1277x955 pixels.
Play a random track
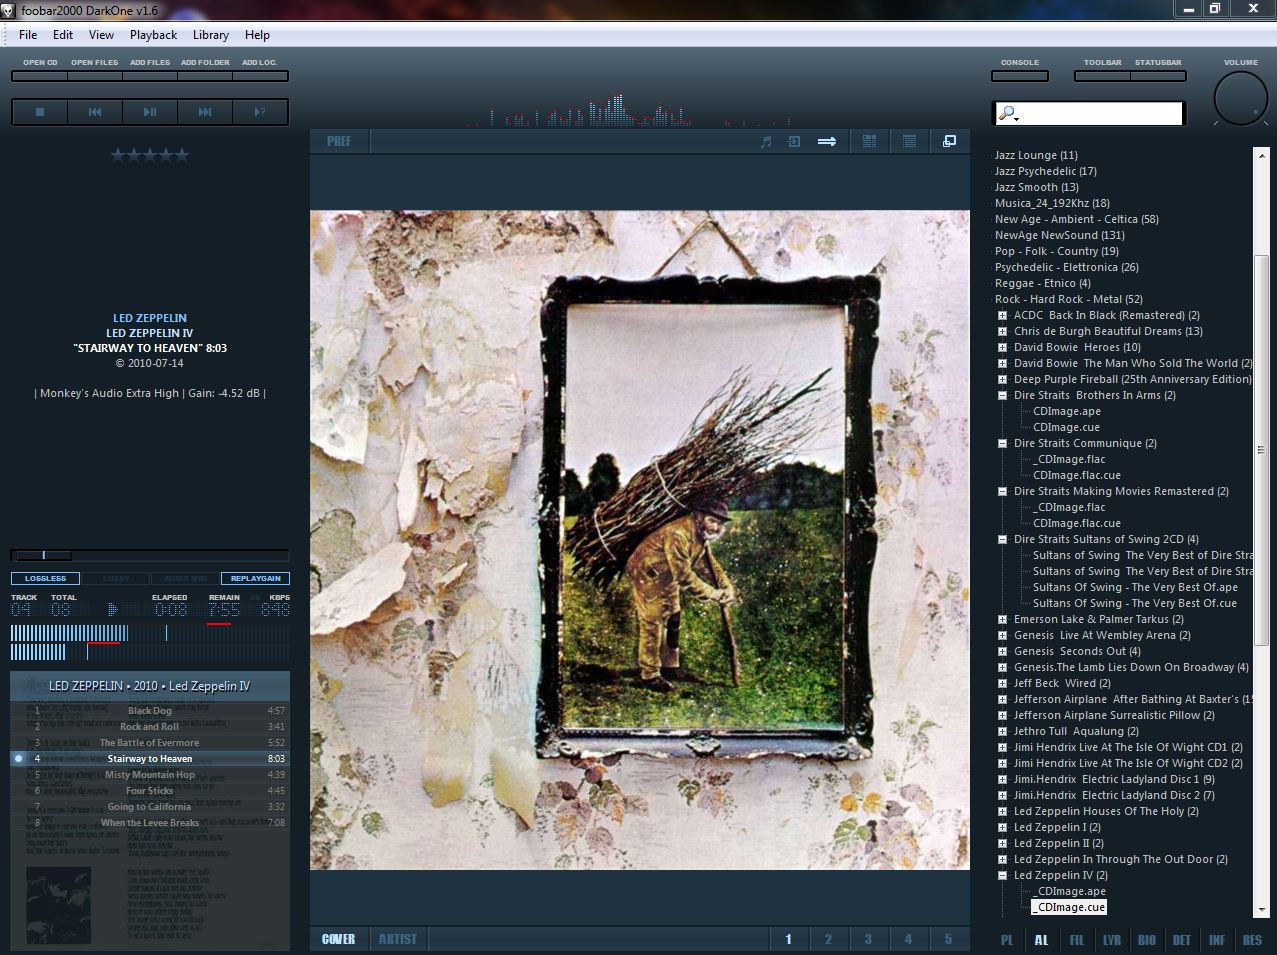click(260, 112)
